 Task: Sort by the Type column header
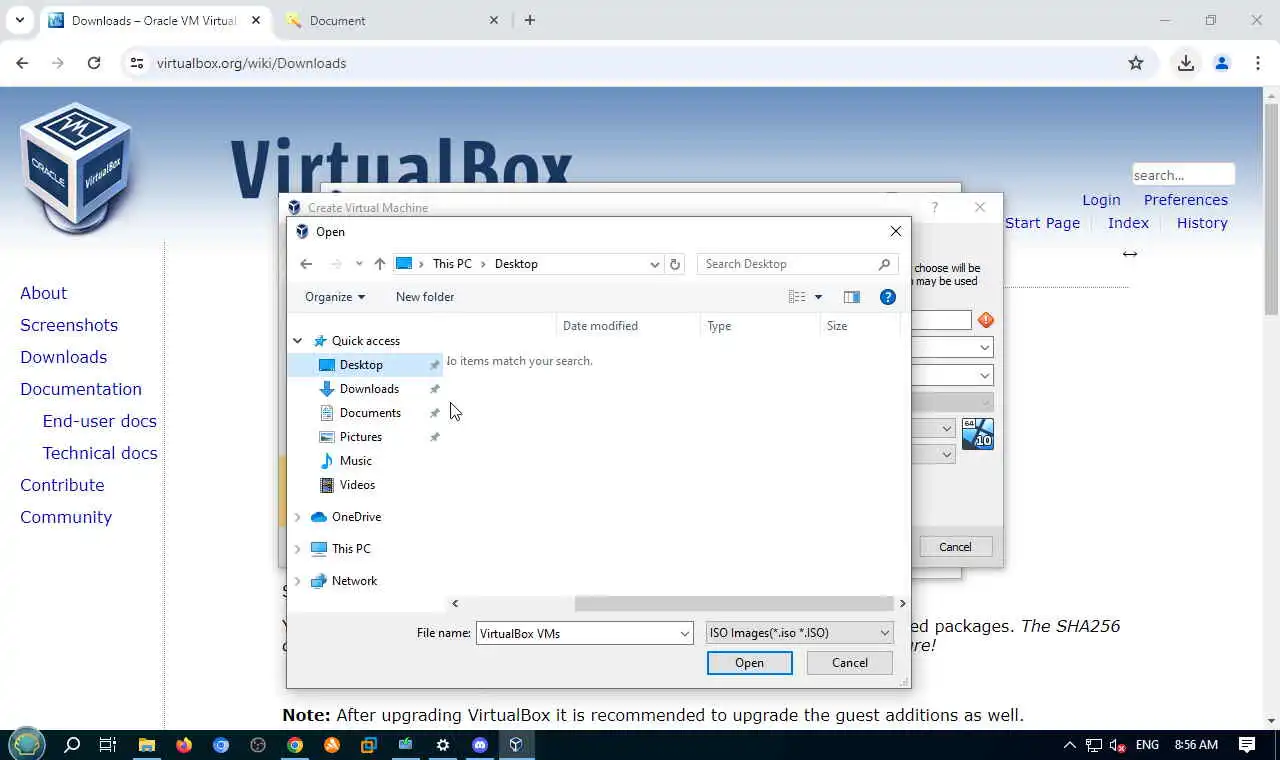tap(760, 326)
